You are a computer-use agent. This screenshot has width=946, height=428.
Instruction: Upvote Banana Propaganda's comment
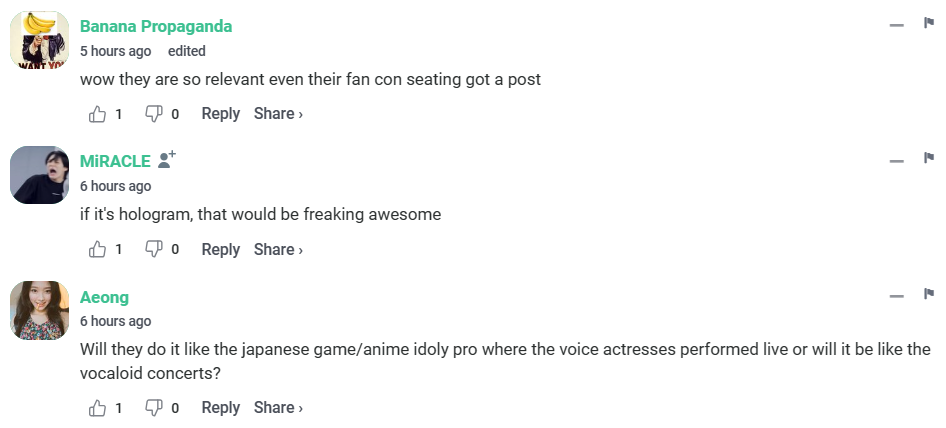[98, 114]
